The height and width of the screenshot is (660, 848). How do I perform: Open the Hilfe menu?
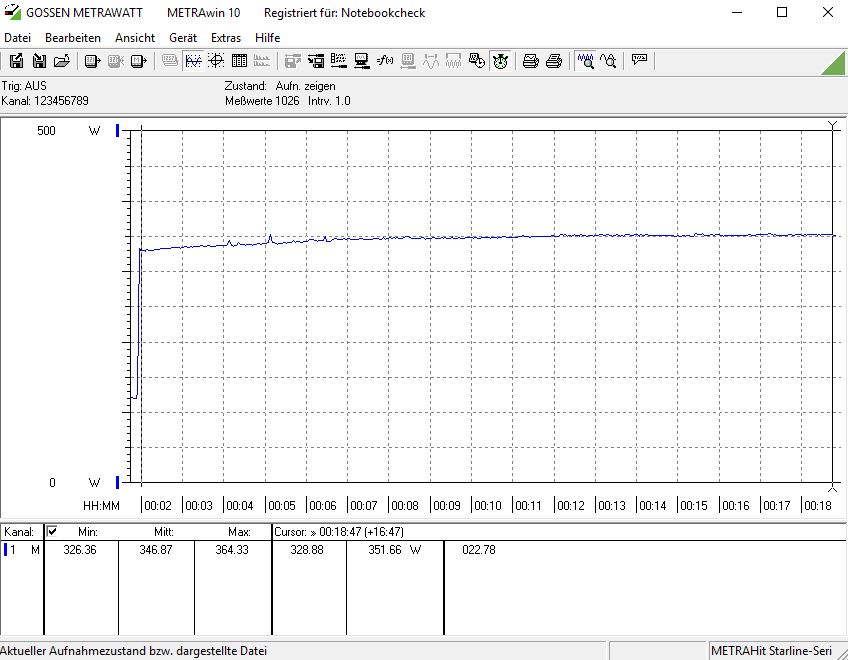(x=267, y=37)
